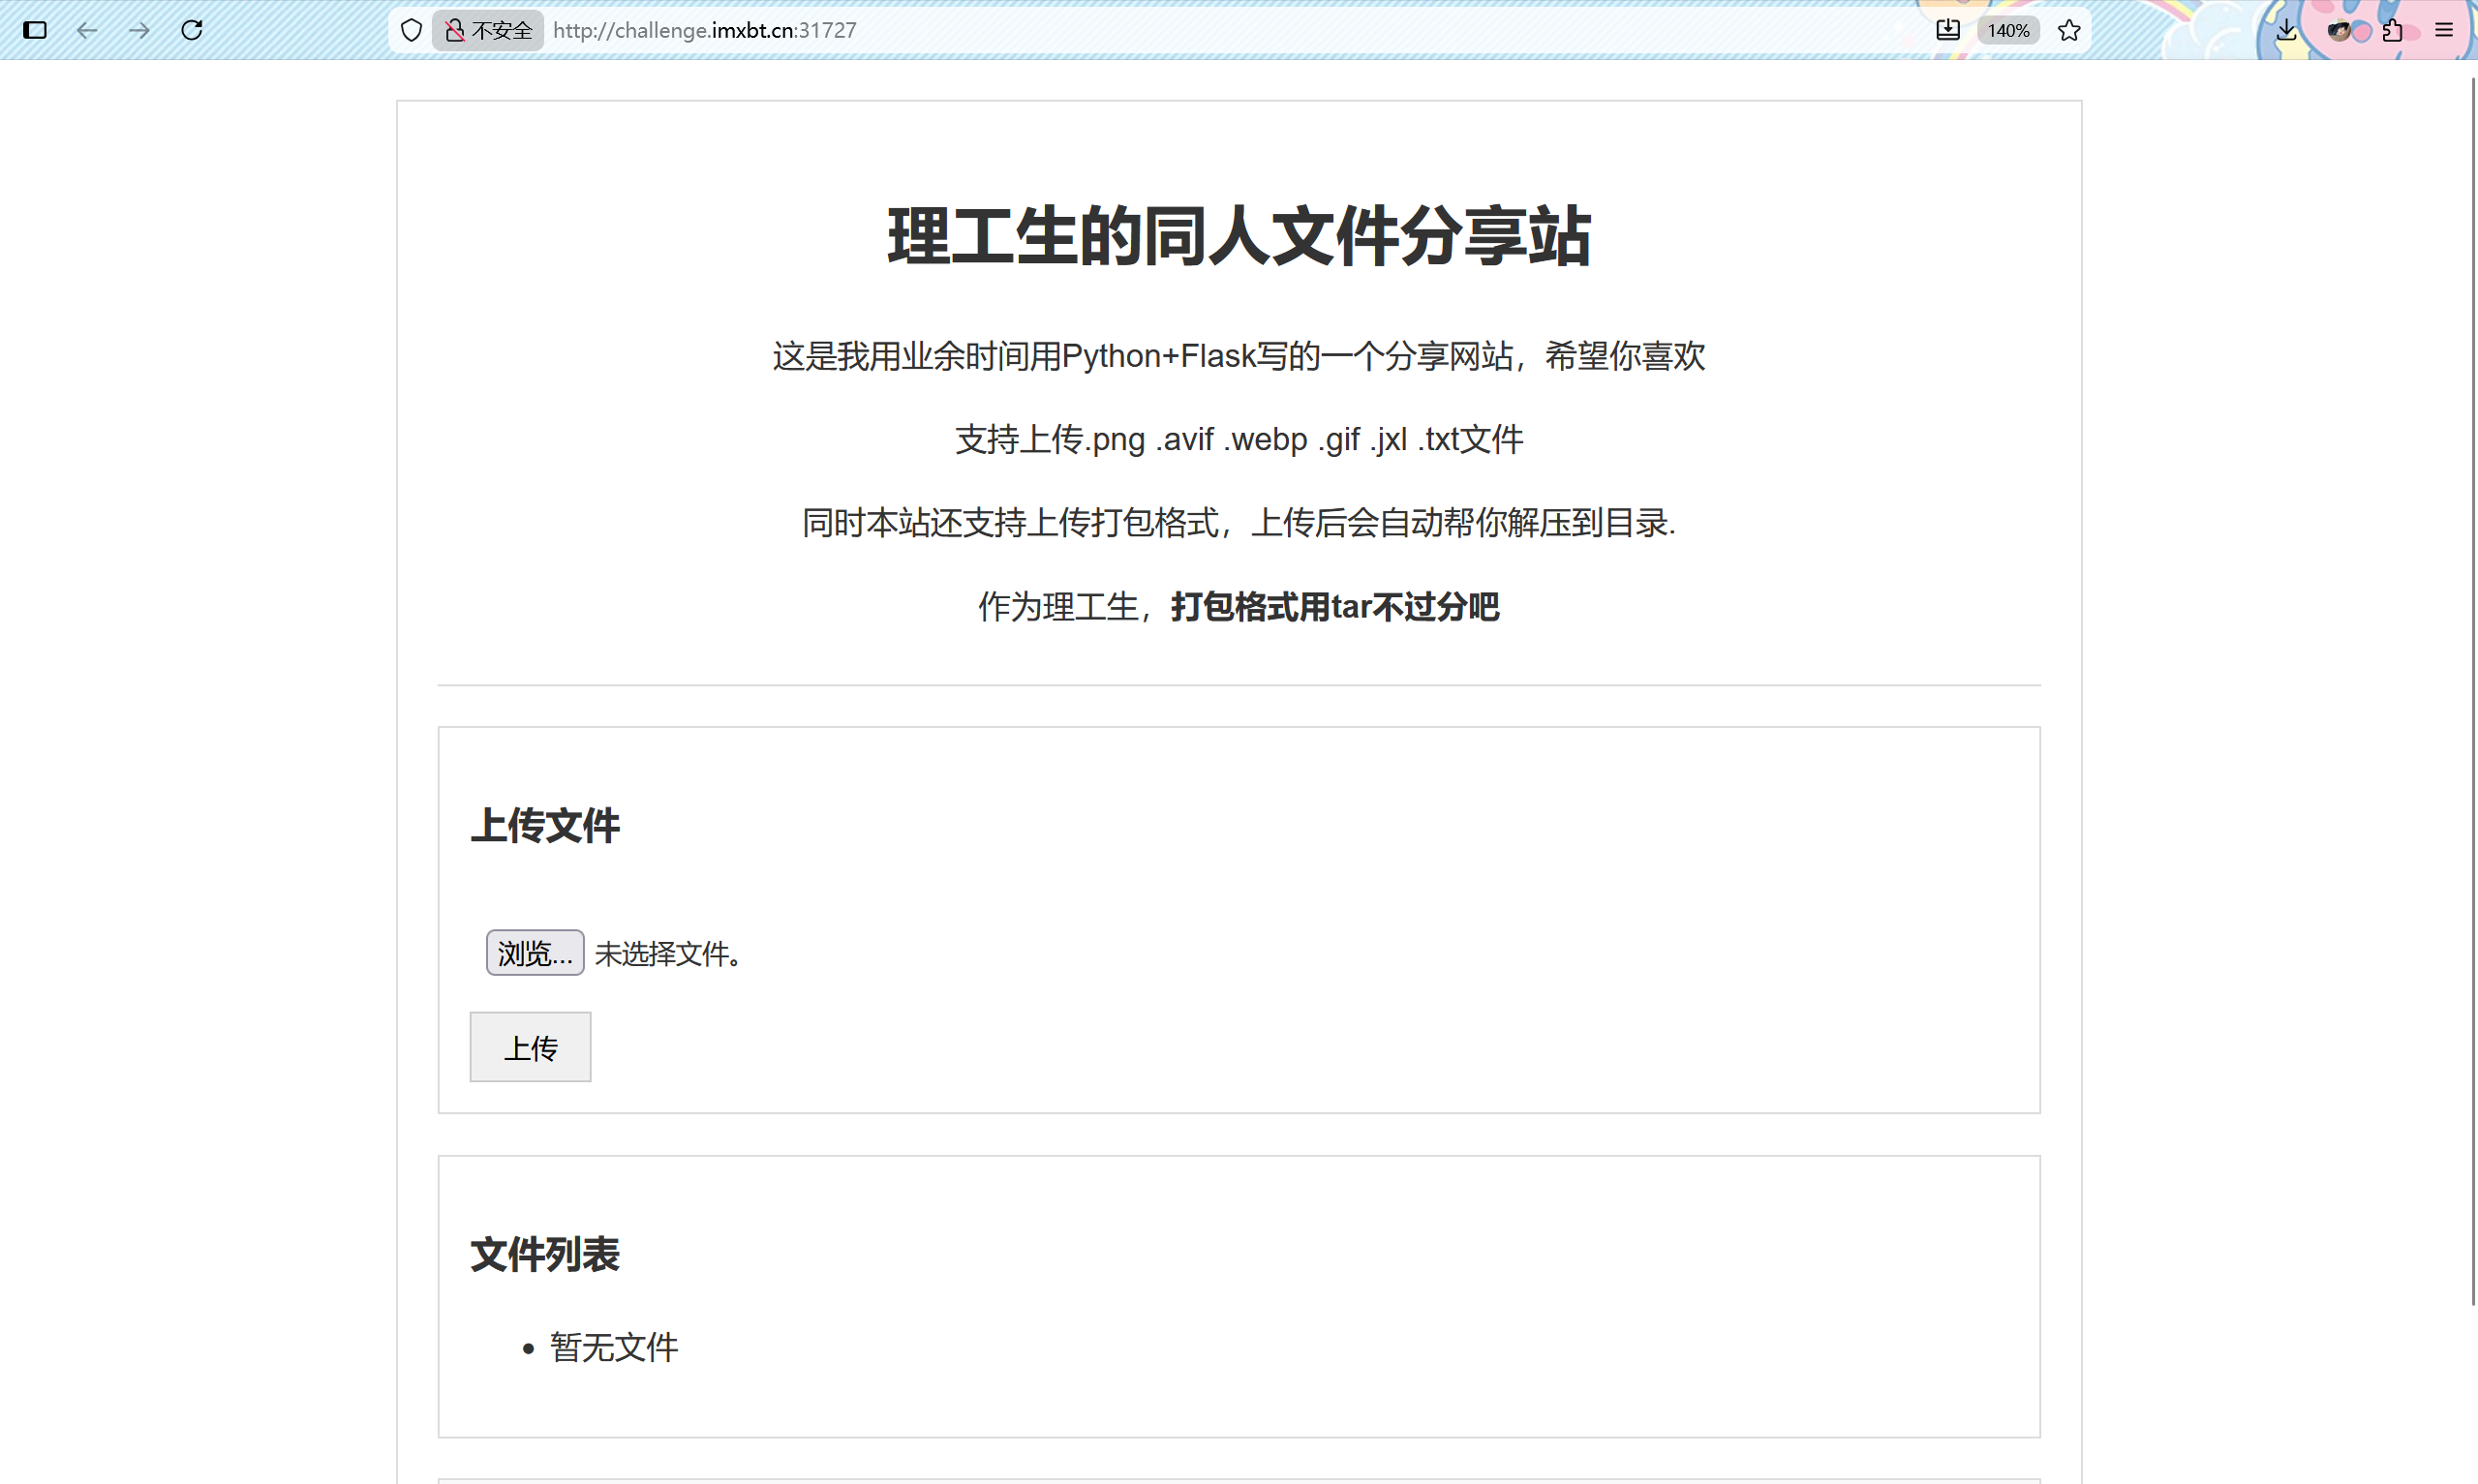The image size is (2478, 1484).
Task: Click the extensions puzzle-piece icon
Action: [x=2392, y=30]
